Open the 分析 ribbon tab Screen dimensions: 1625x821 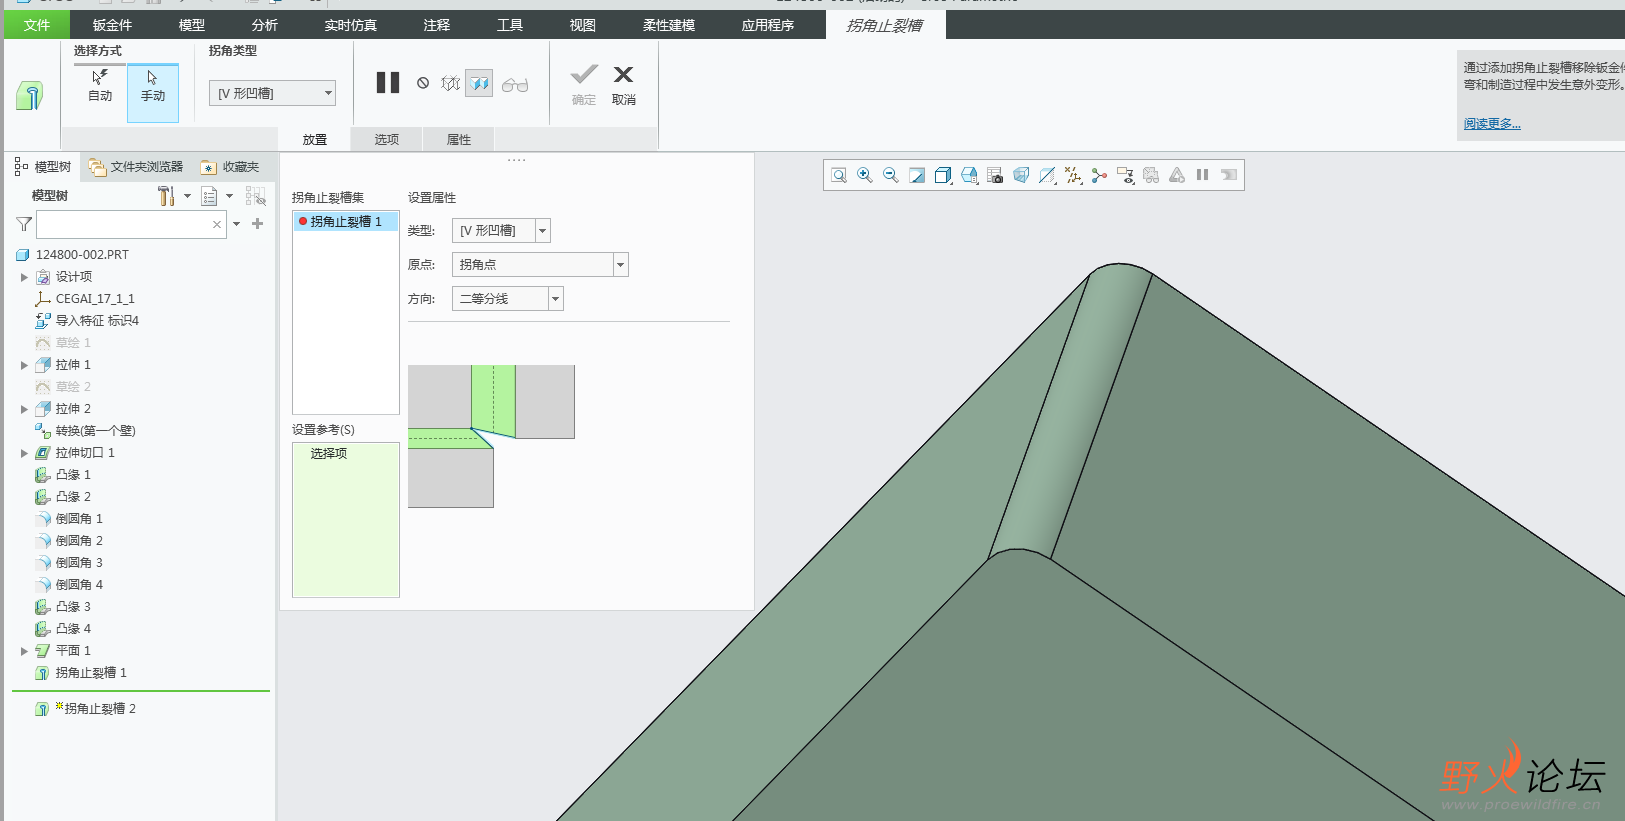[x=265, y=25]
